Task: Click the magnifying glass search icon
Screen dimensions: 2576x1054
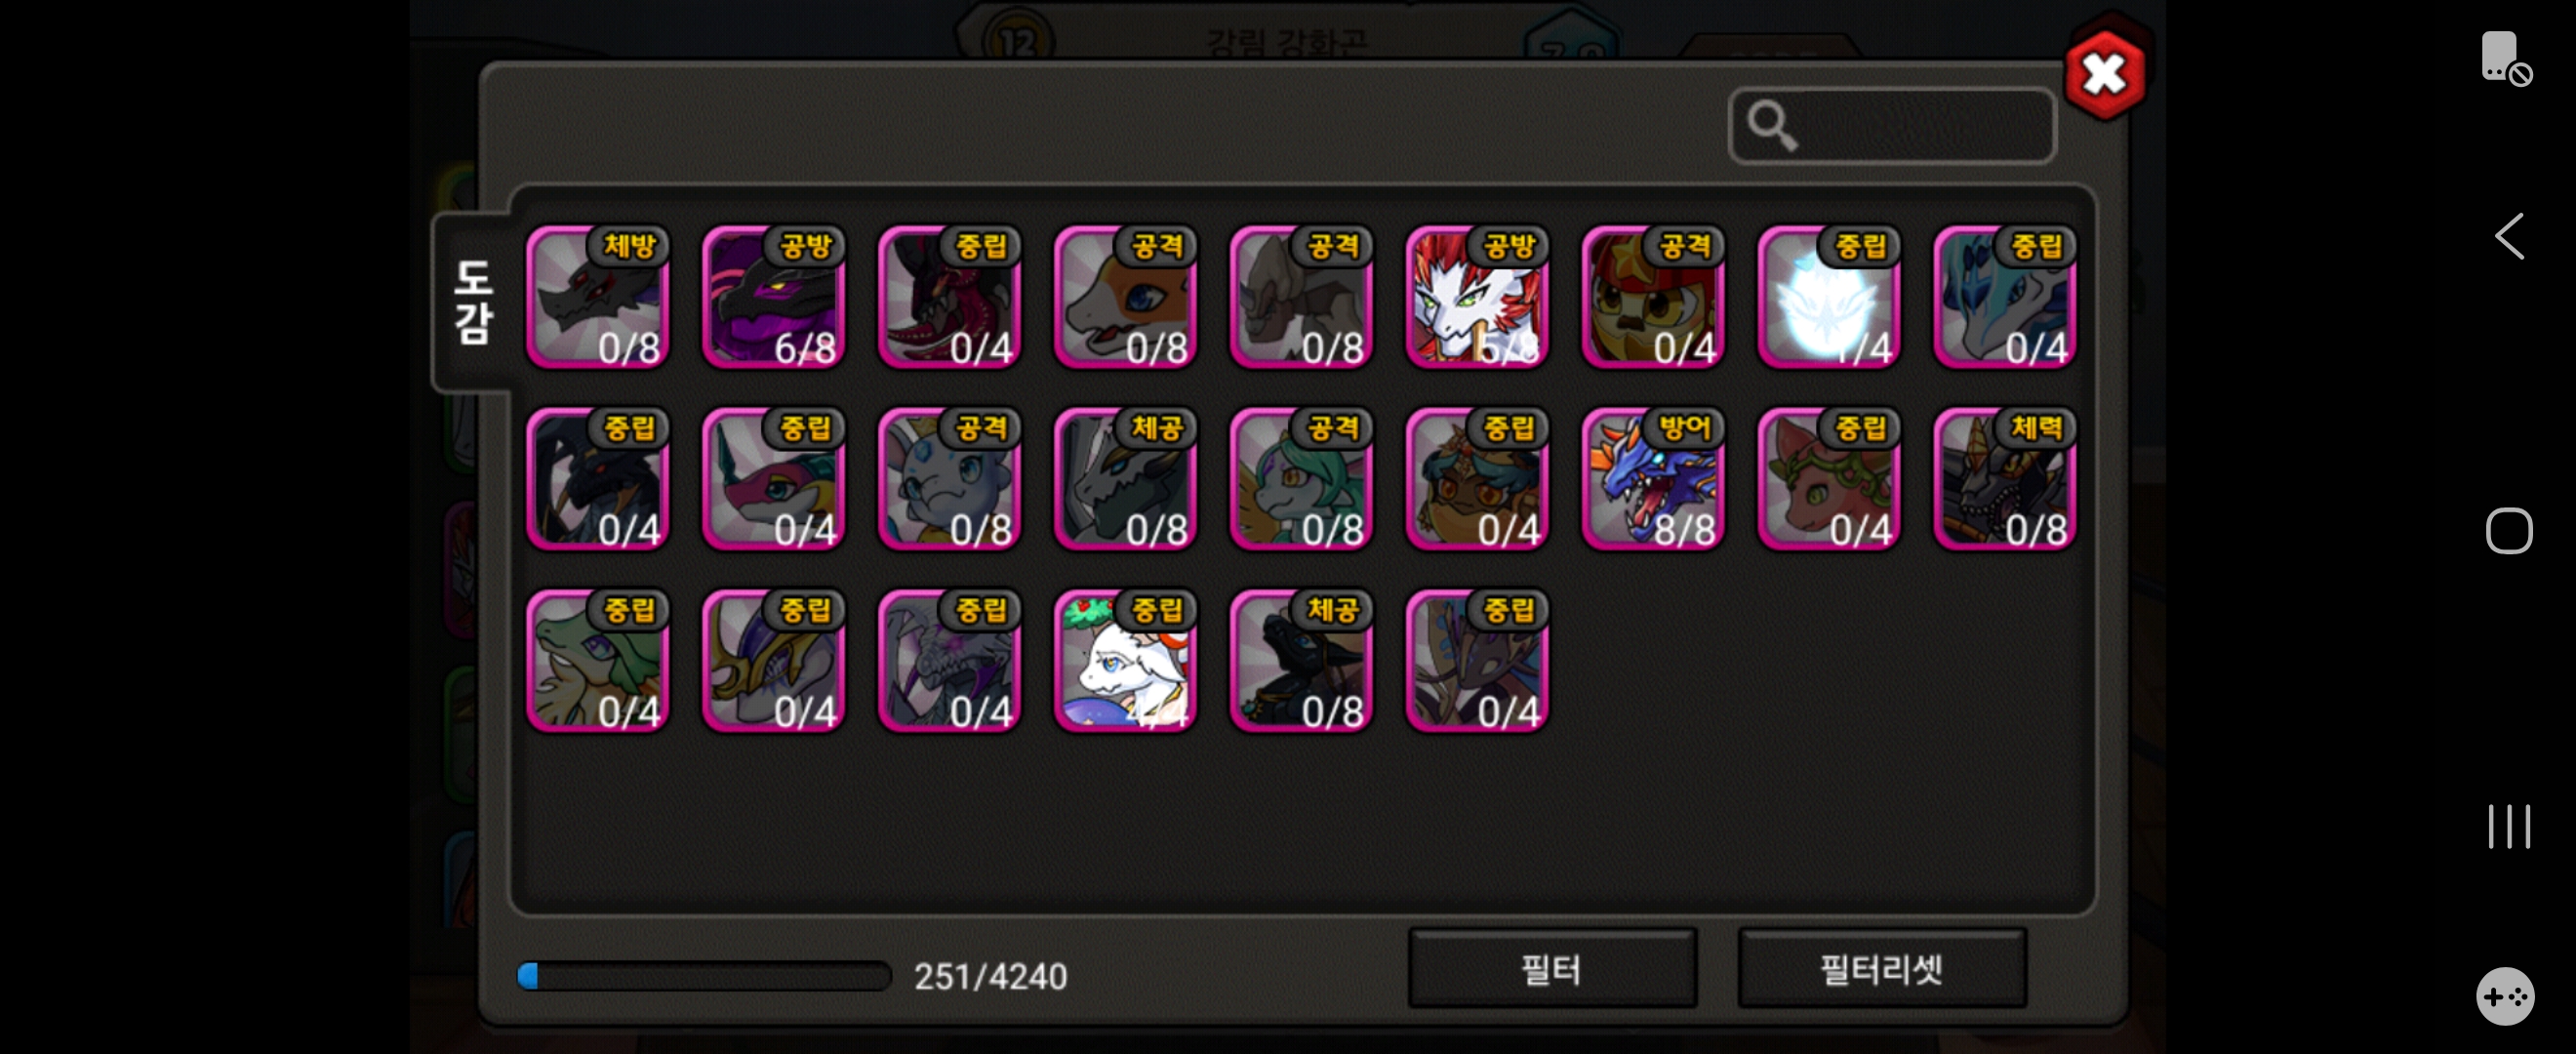Action: click(1772, 126)
